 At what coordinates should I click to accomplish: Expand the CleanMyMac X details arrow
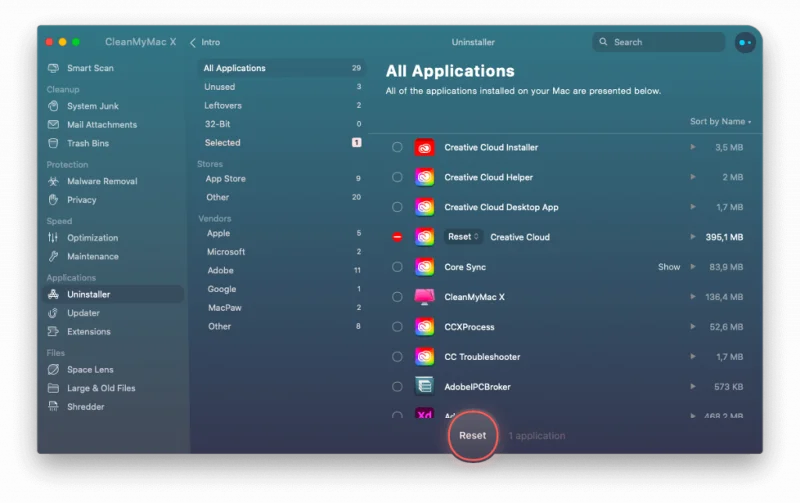[x=692, y=296]
